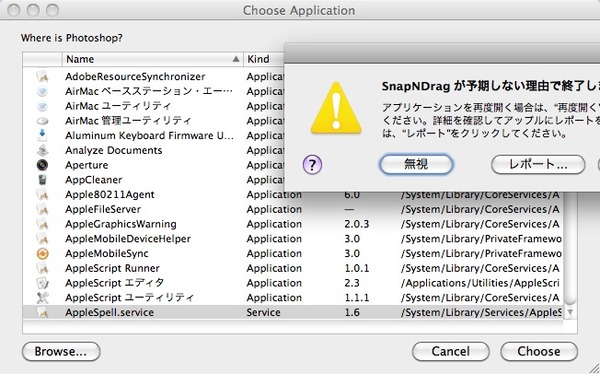Click the AppleGraphicsWarning icon
Image resolution: width=600 pixels, height=374 pixels.
coord(42,224)
